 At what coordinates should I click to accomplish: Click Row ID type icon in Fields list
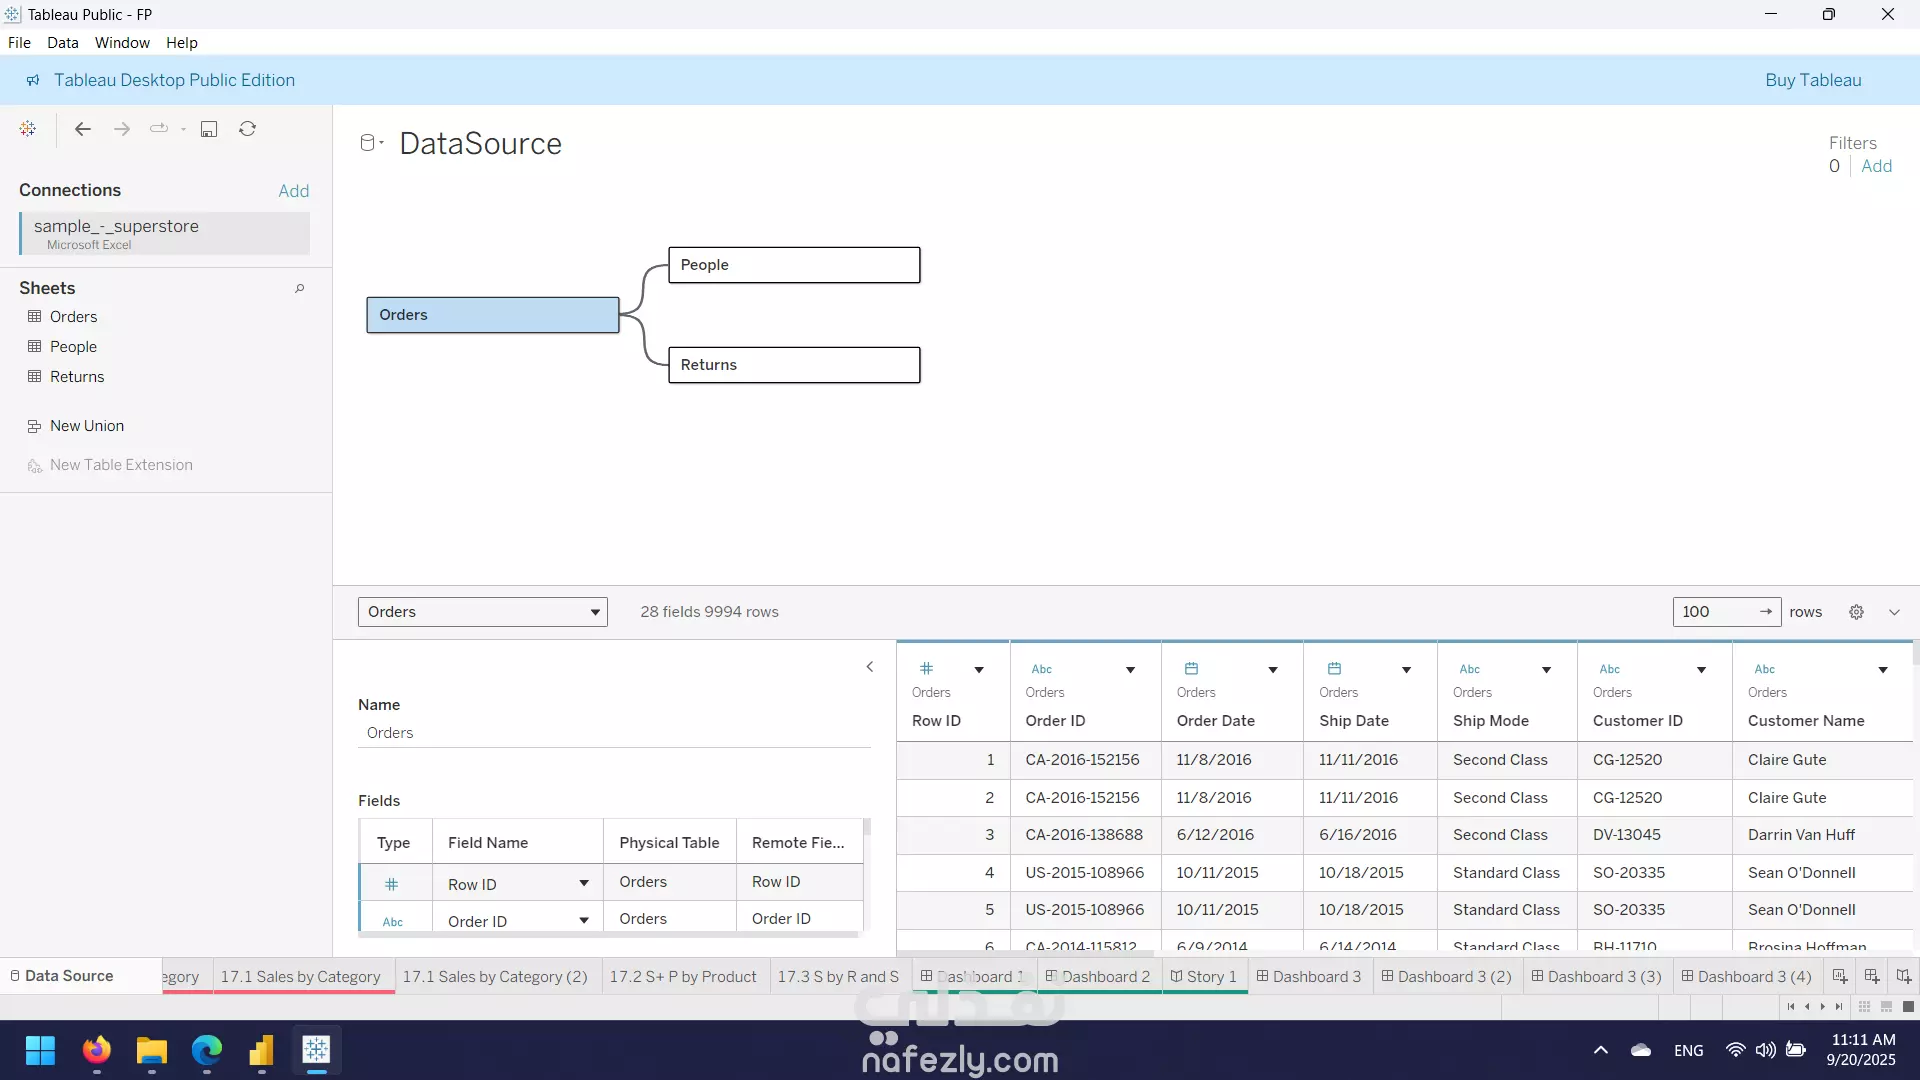392,884
